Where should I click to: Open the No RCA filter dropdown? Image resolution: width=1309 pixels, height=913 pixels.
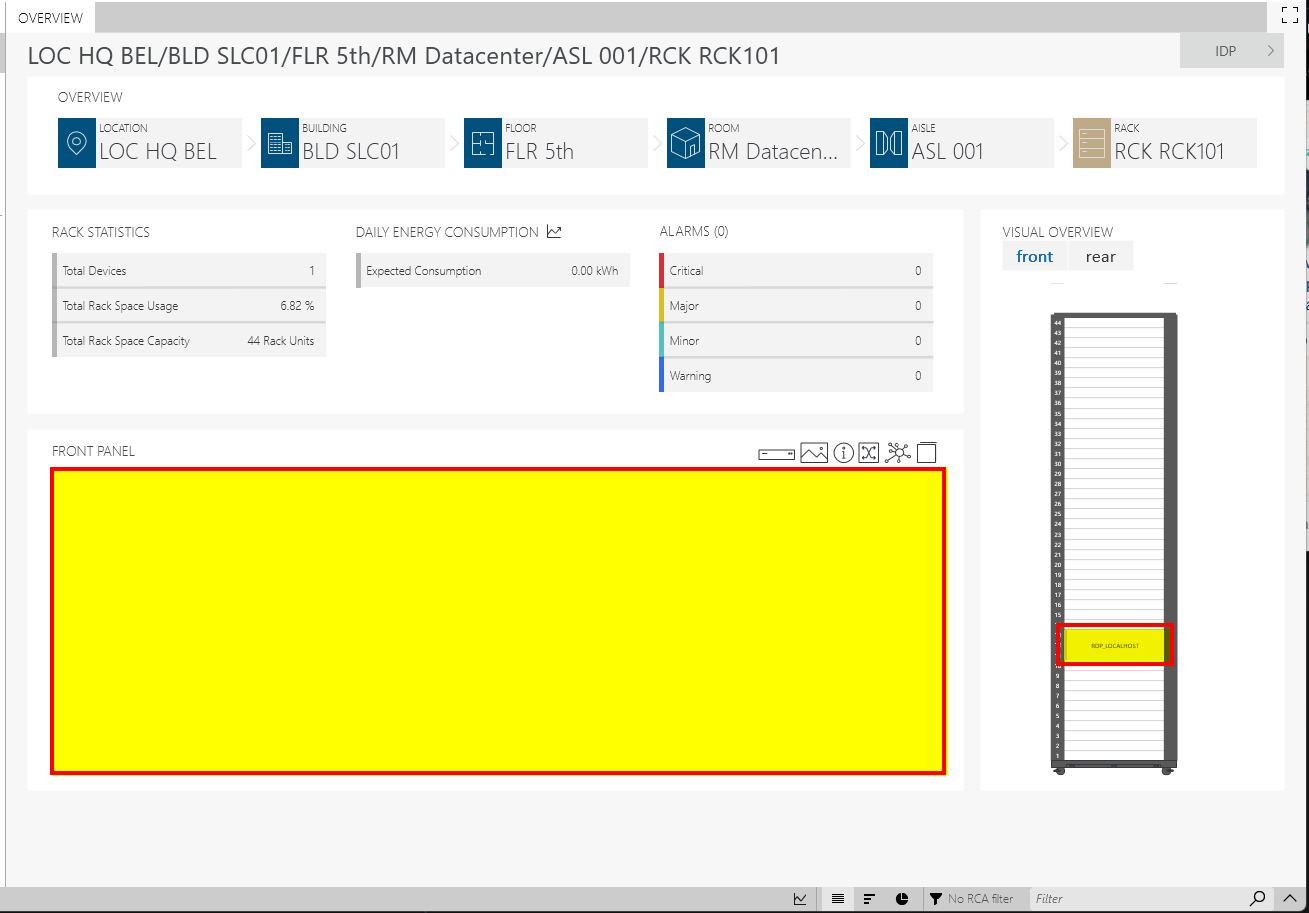pos(971,899)
